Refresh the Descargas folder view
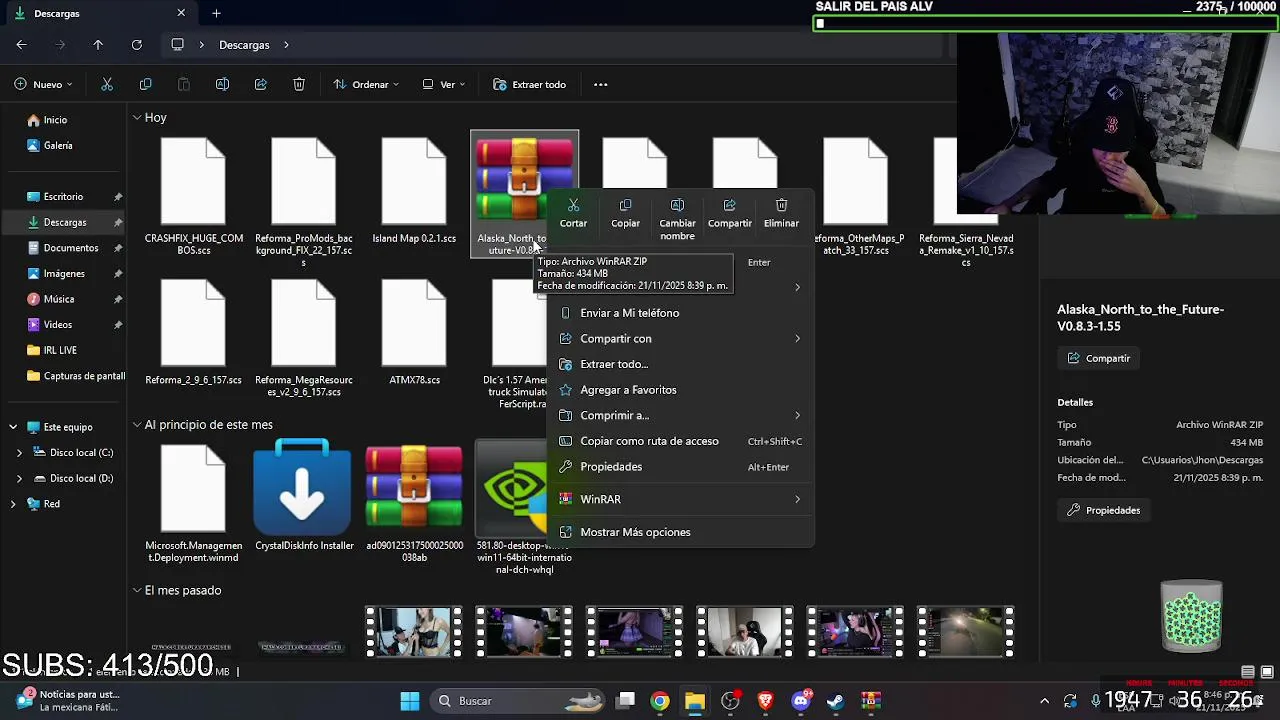This screenshot has height=720, width=1280. 136,45
